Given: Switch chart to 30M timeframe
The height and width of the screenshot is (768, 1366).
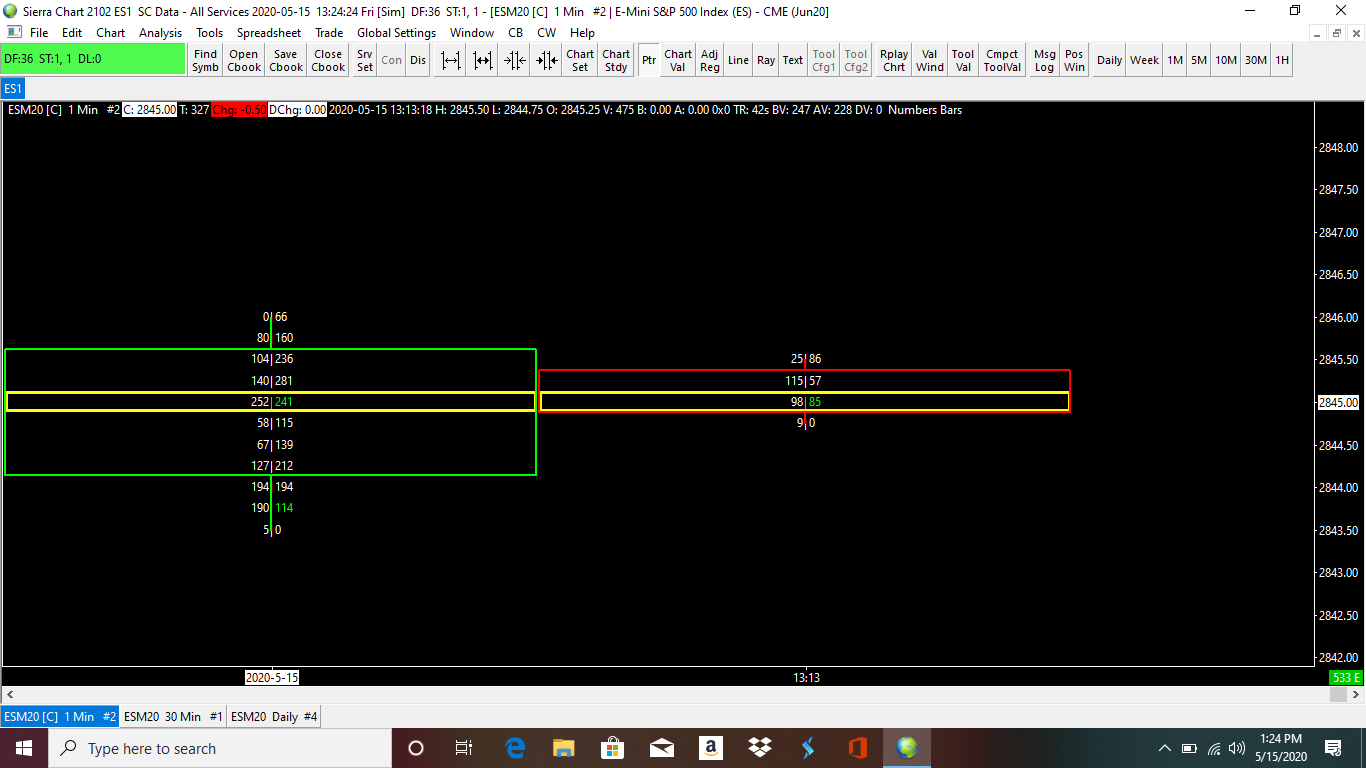Looking at the screenshot, I should (x=1255, y=60).
